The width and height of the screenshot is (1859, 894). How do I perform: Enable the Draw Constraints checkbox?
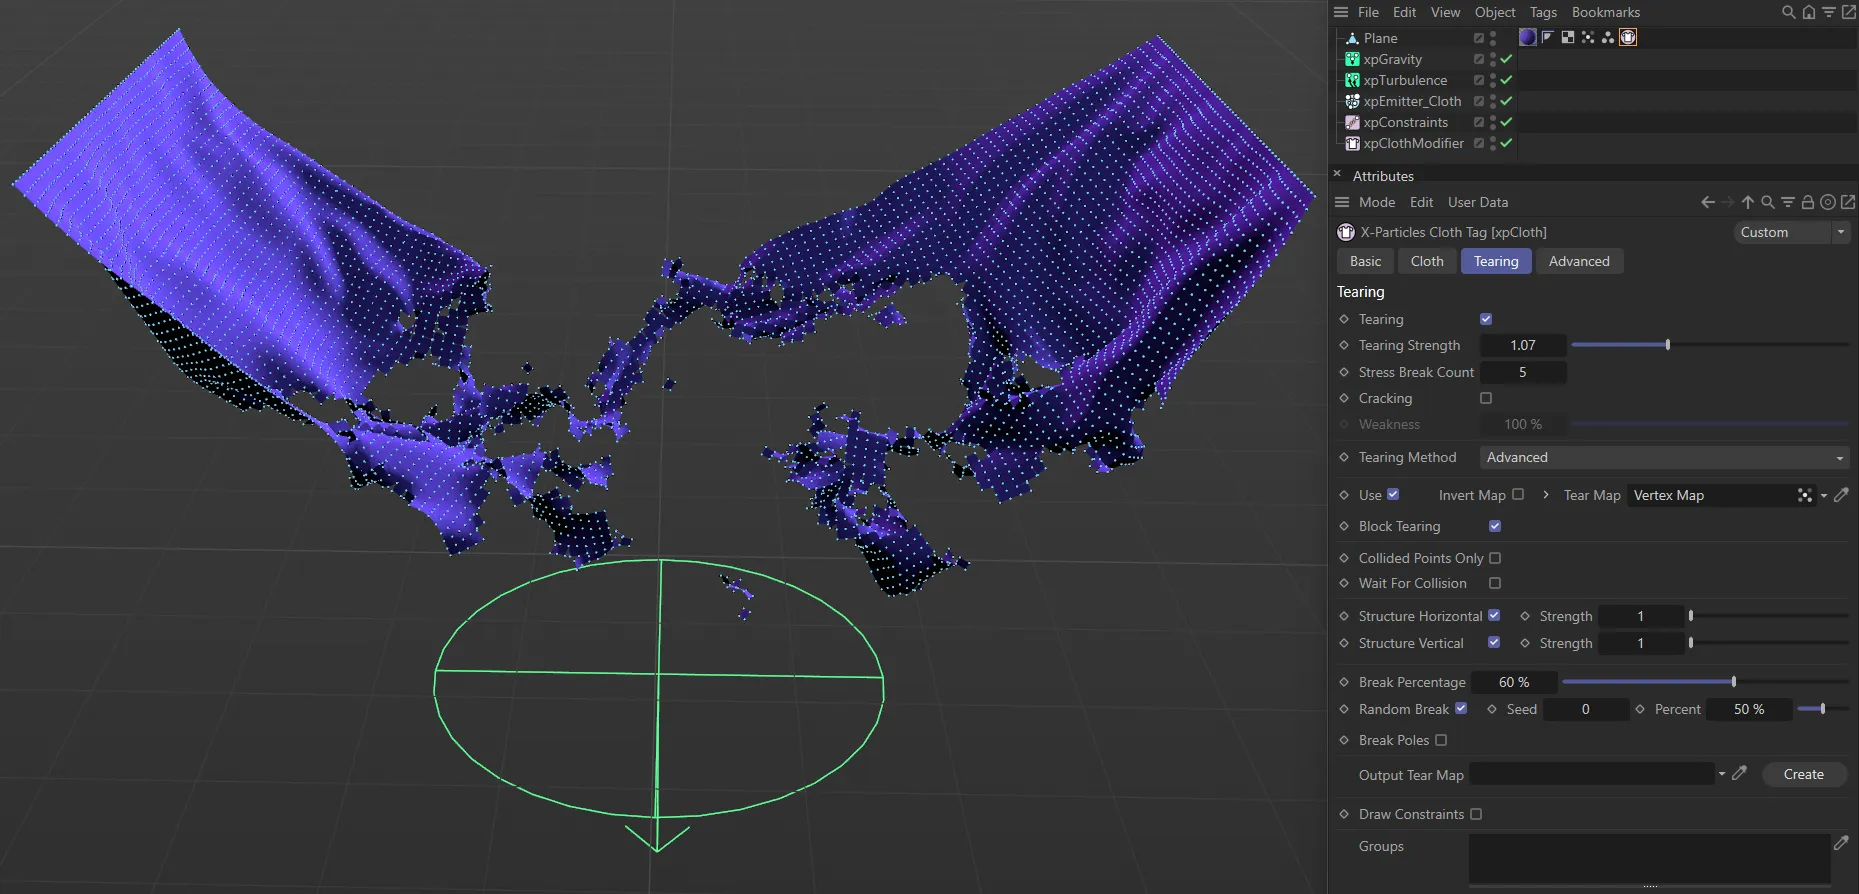click(1476, 814)
